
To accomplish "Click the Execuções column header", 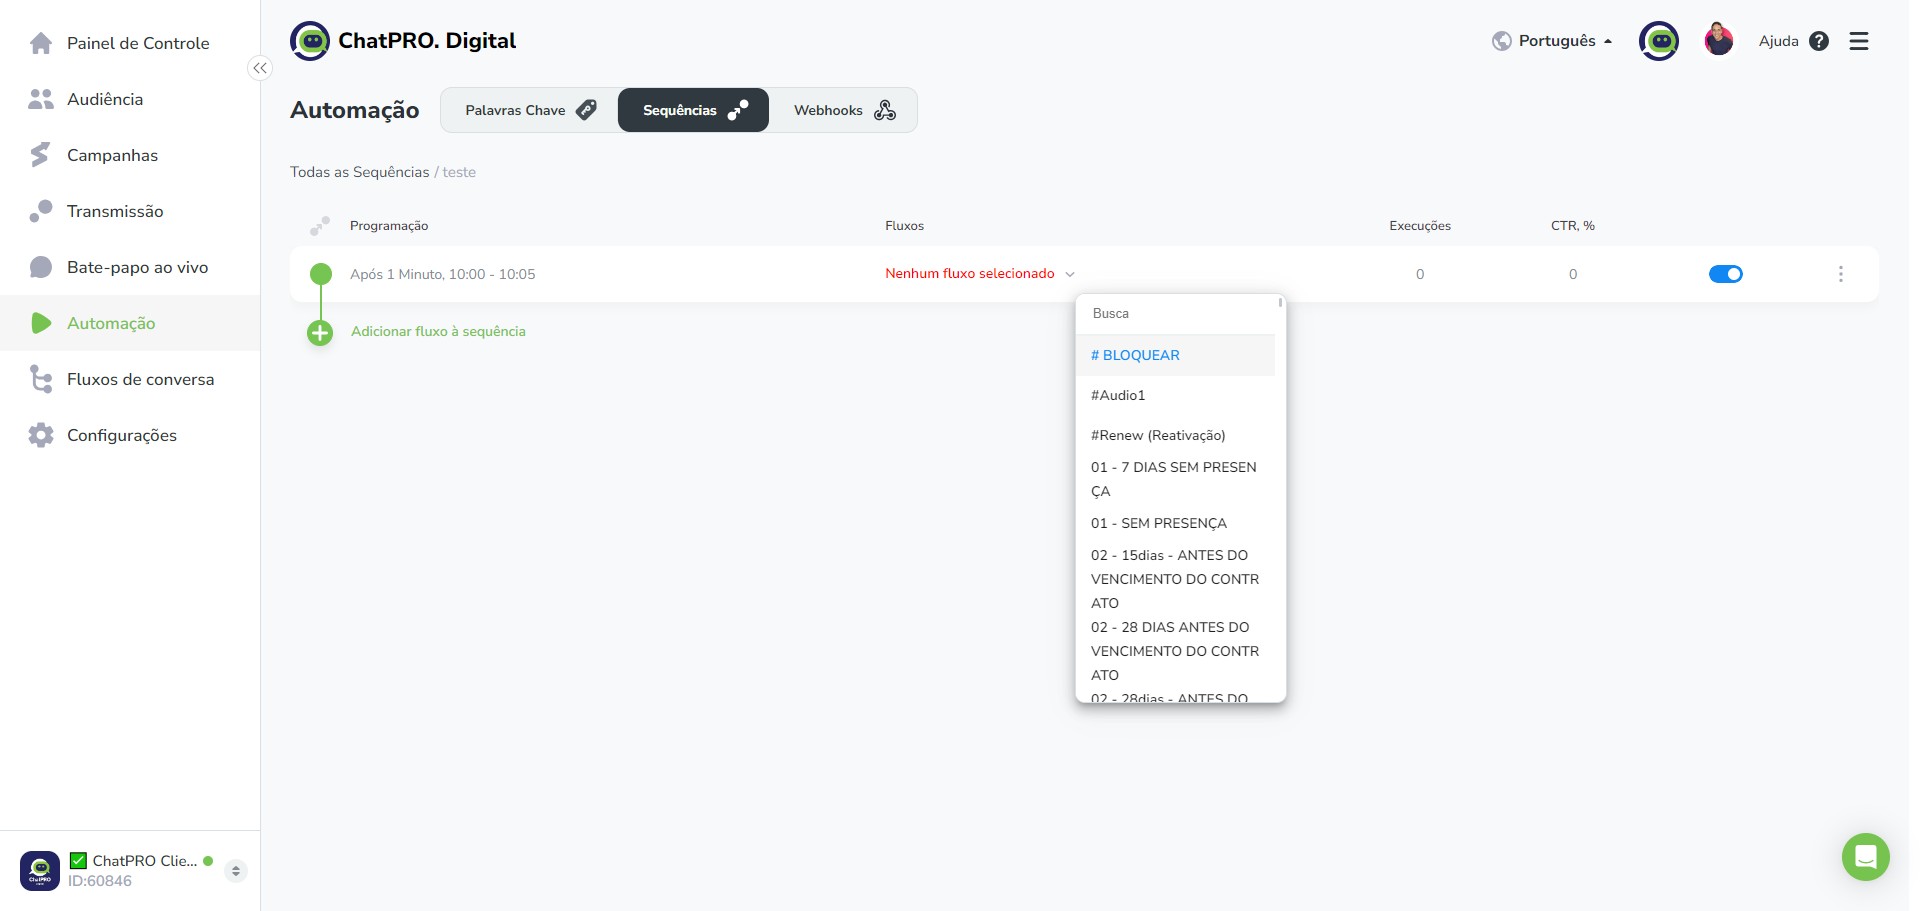I will click(1419, 226).
